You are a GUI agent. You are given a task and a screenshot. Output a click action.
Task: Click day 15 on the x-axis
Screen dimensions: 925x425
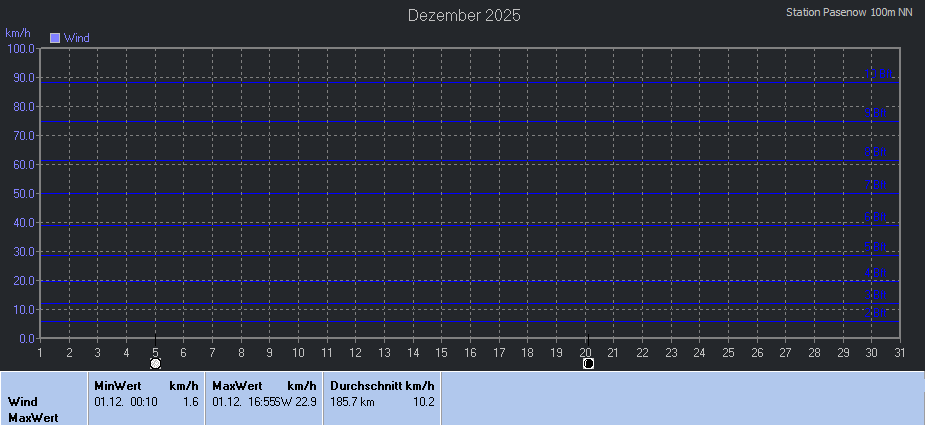[442, 352]
